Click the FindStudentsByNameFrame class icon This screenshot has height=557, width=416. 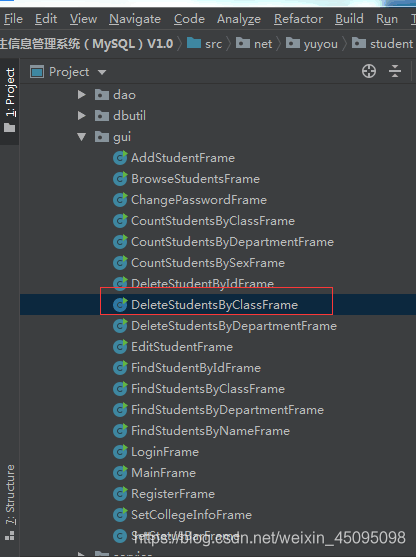[x=120, y=431]
